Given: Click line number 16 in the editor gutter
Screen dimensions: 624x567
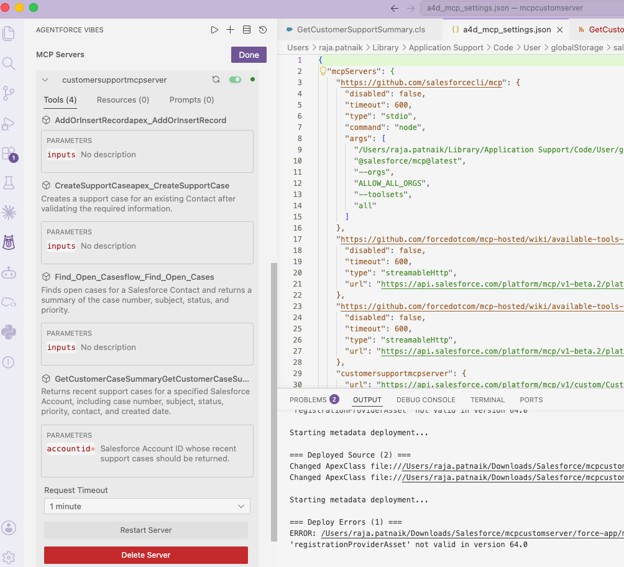Looking at the screenshot, I should pos(297,228).
